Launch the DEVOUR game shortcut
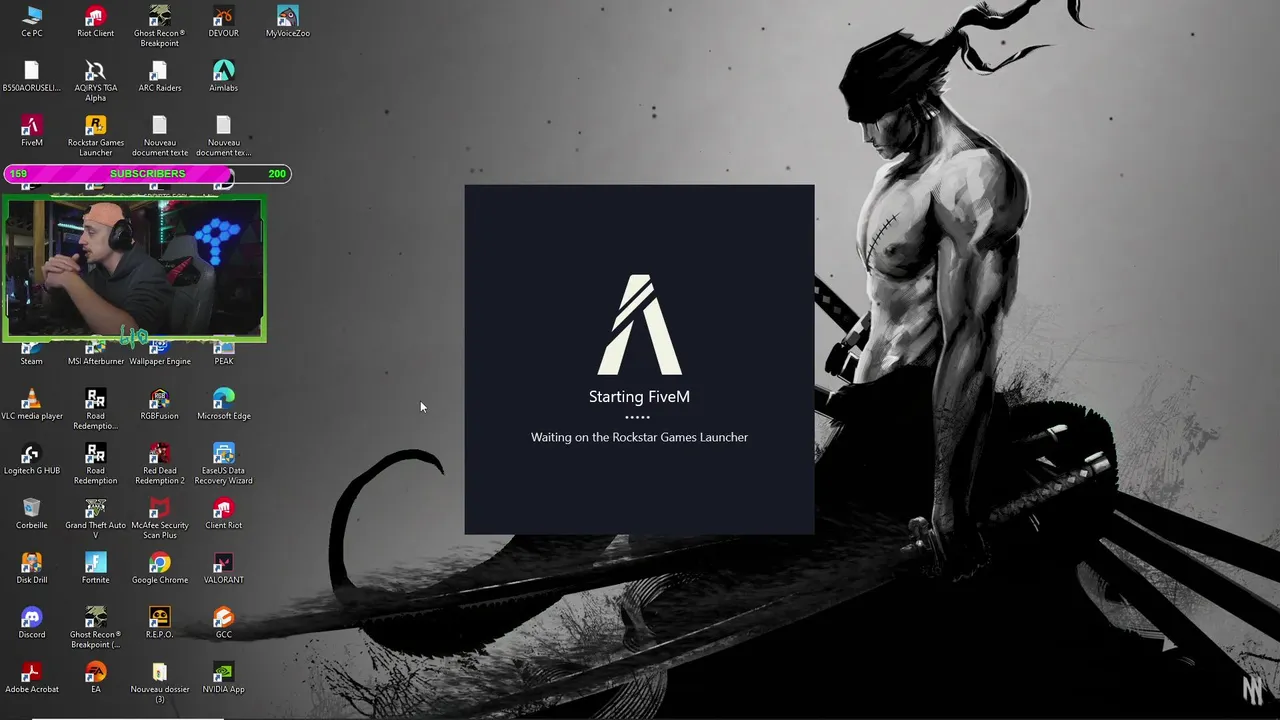Viewport: 1280px width, 720px height. pos(224,22)
